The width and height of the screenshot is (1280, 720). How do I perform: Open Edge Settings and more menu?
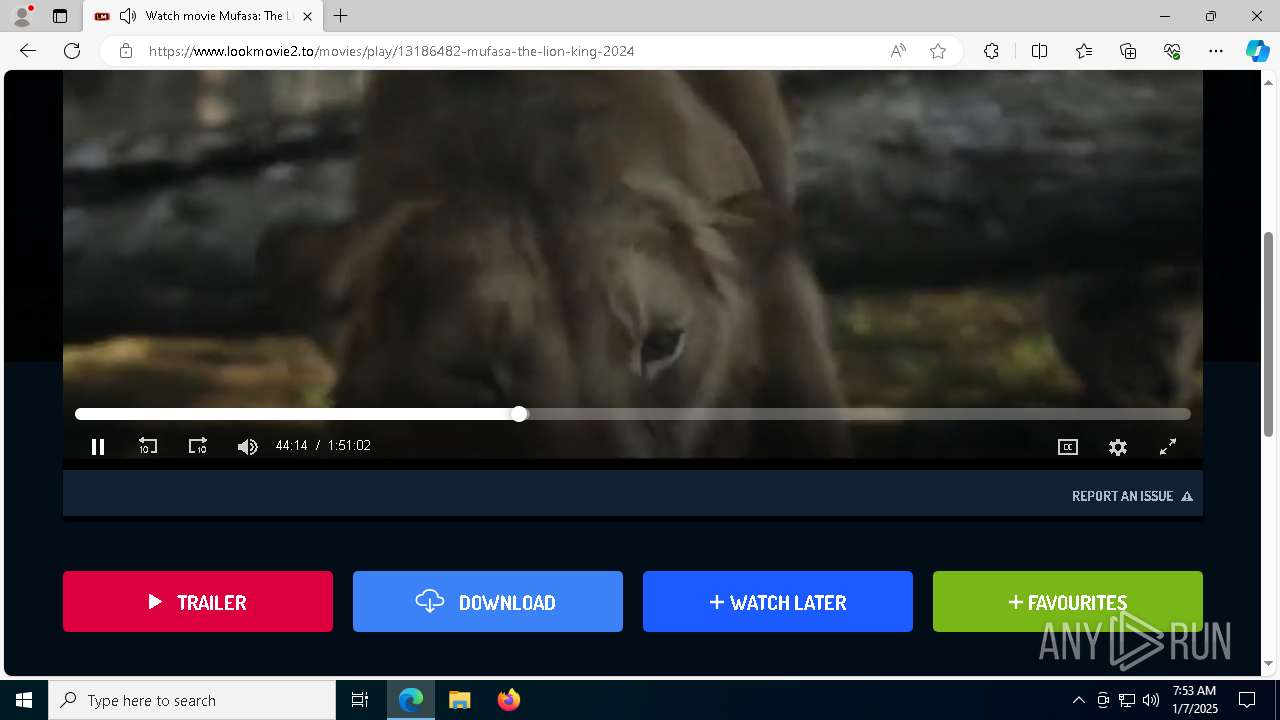pyautogui.click(x=1216, y=51)
